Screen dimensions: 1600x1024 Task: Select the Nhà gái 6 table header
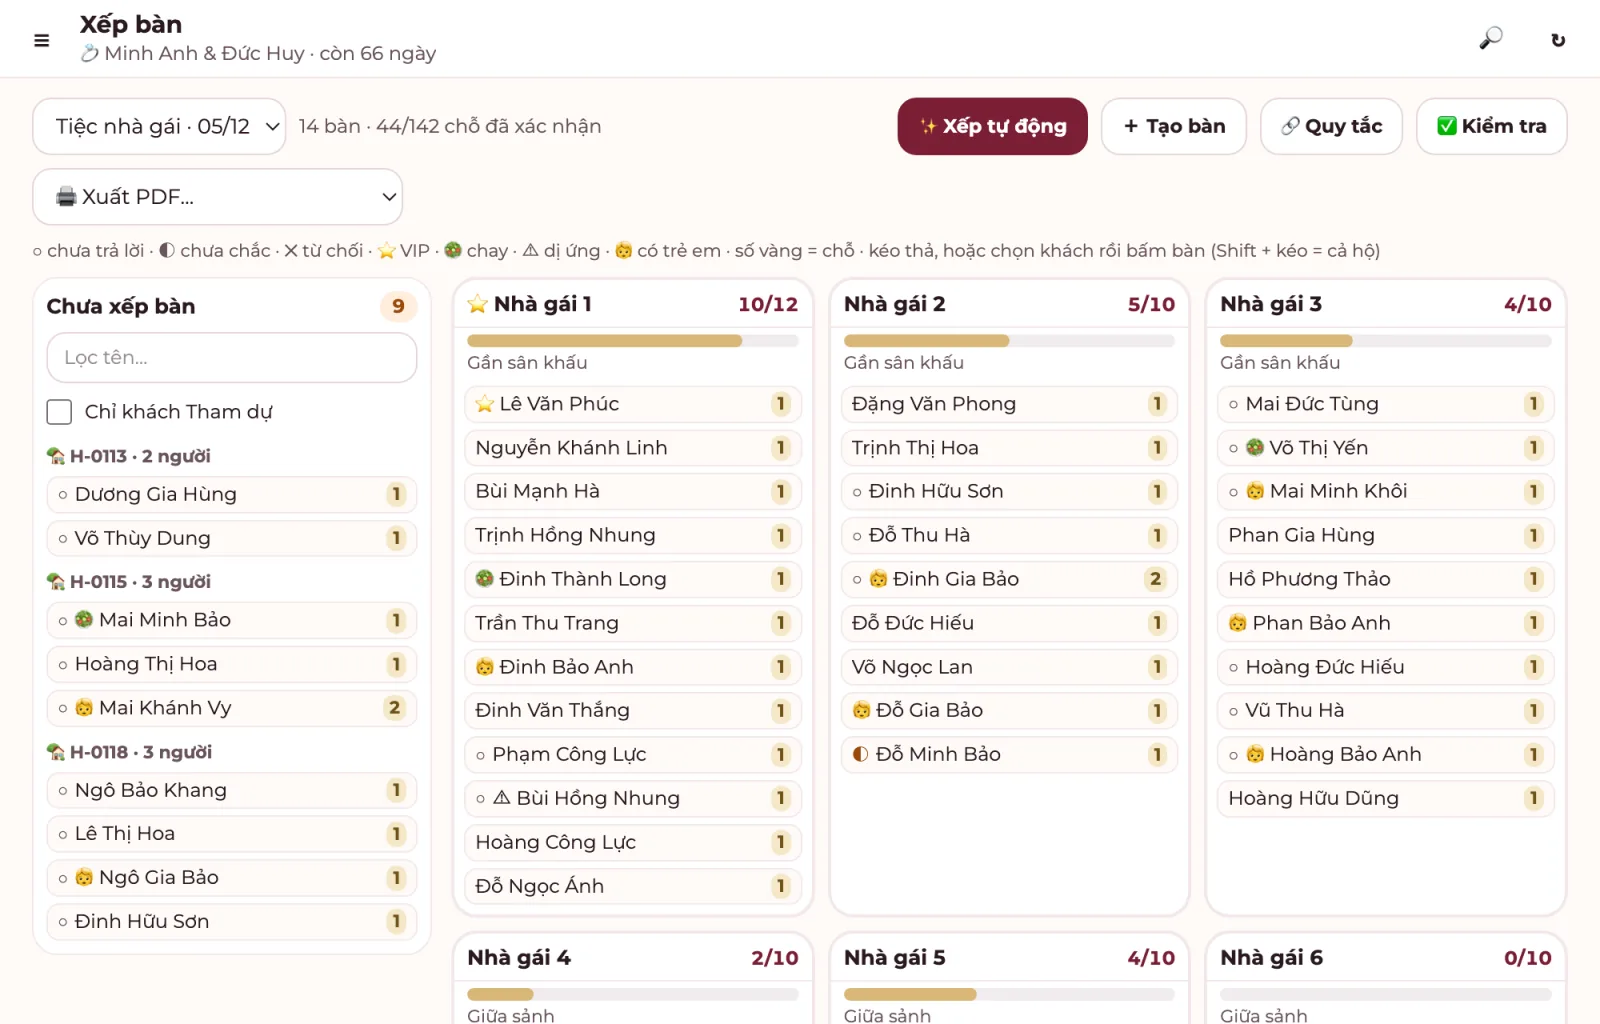click(1385, 958)
